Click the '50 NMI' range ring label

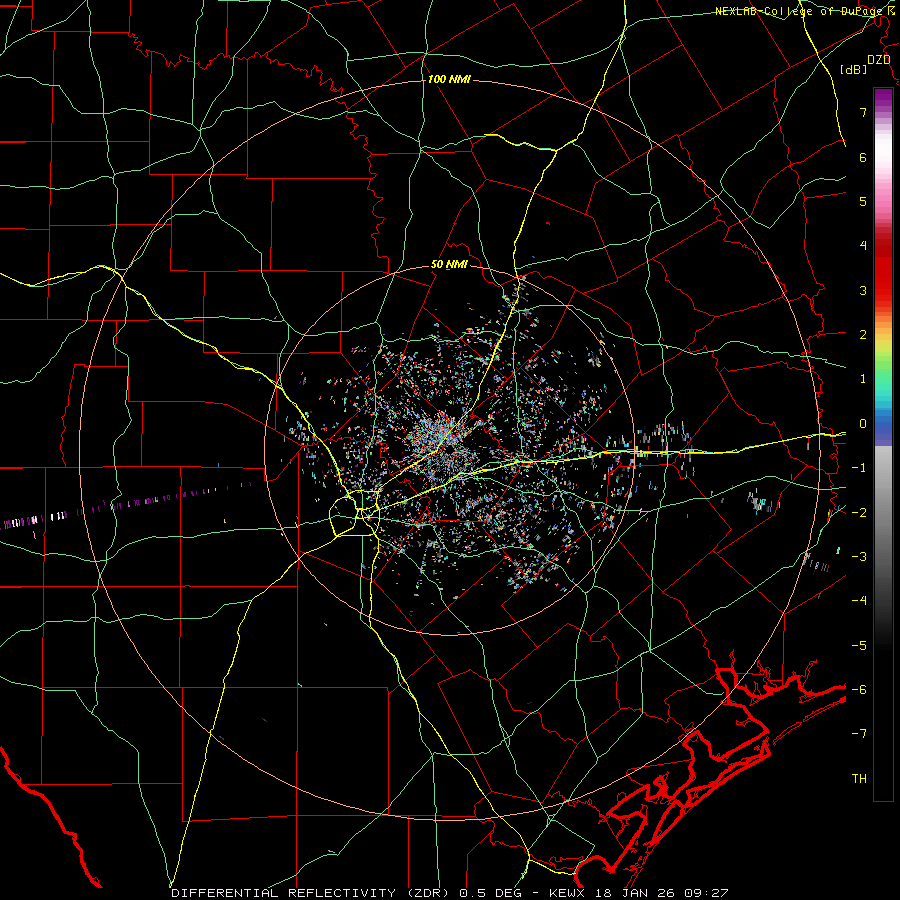pos(449,265)
